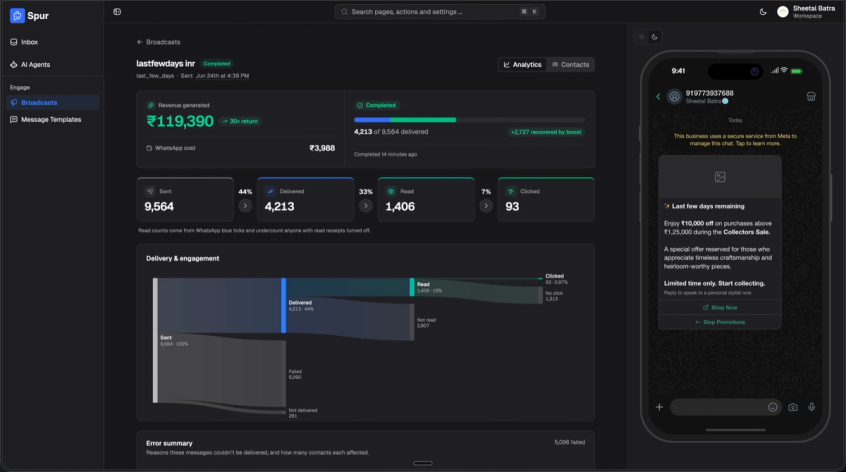
Task: Click the Failed 5,090 chart label
Action: 295,374
